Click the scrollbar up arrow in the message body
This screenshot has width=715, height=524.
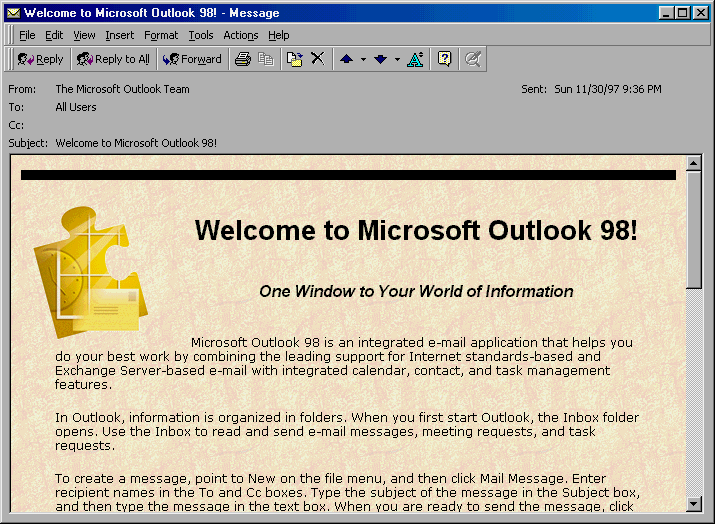(694, 163)
